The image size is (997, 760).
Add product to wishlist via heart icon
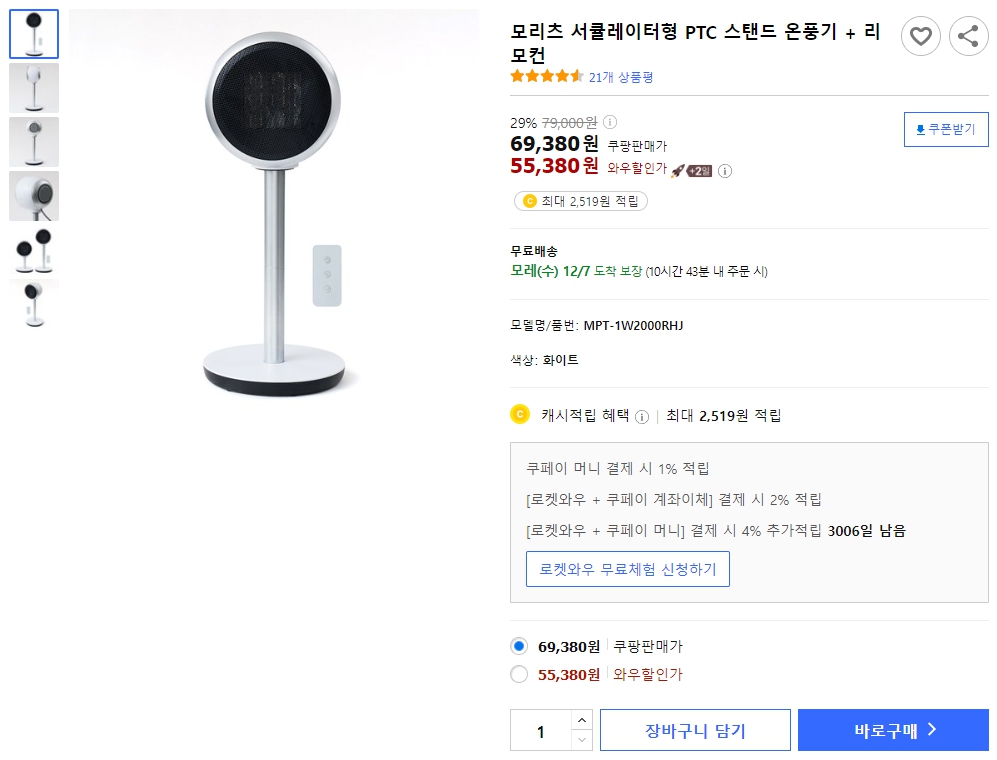coord(921,36)
